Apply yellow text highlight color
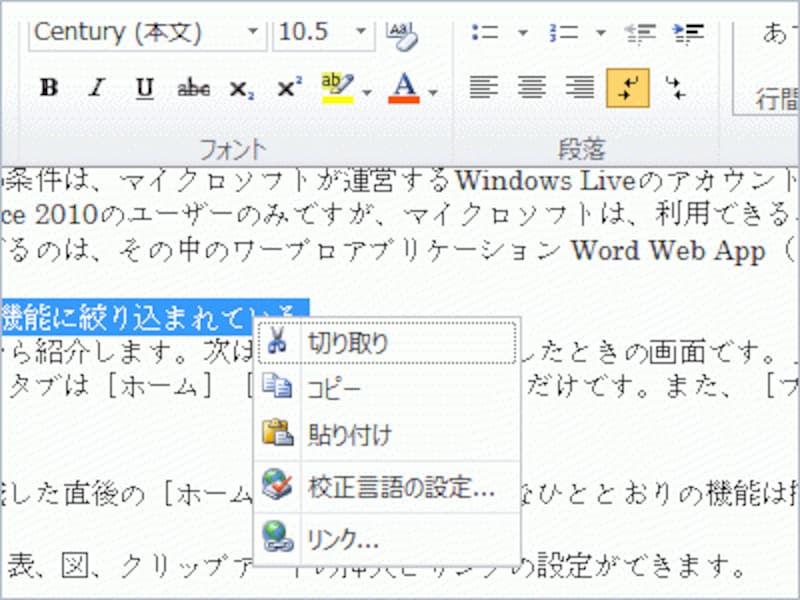 click(x=337, y=88)
